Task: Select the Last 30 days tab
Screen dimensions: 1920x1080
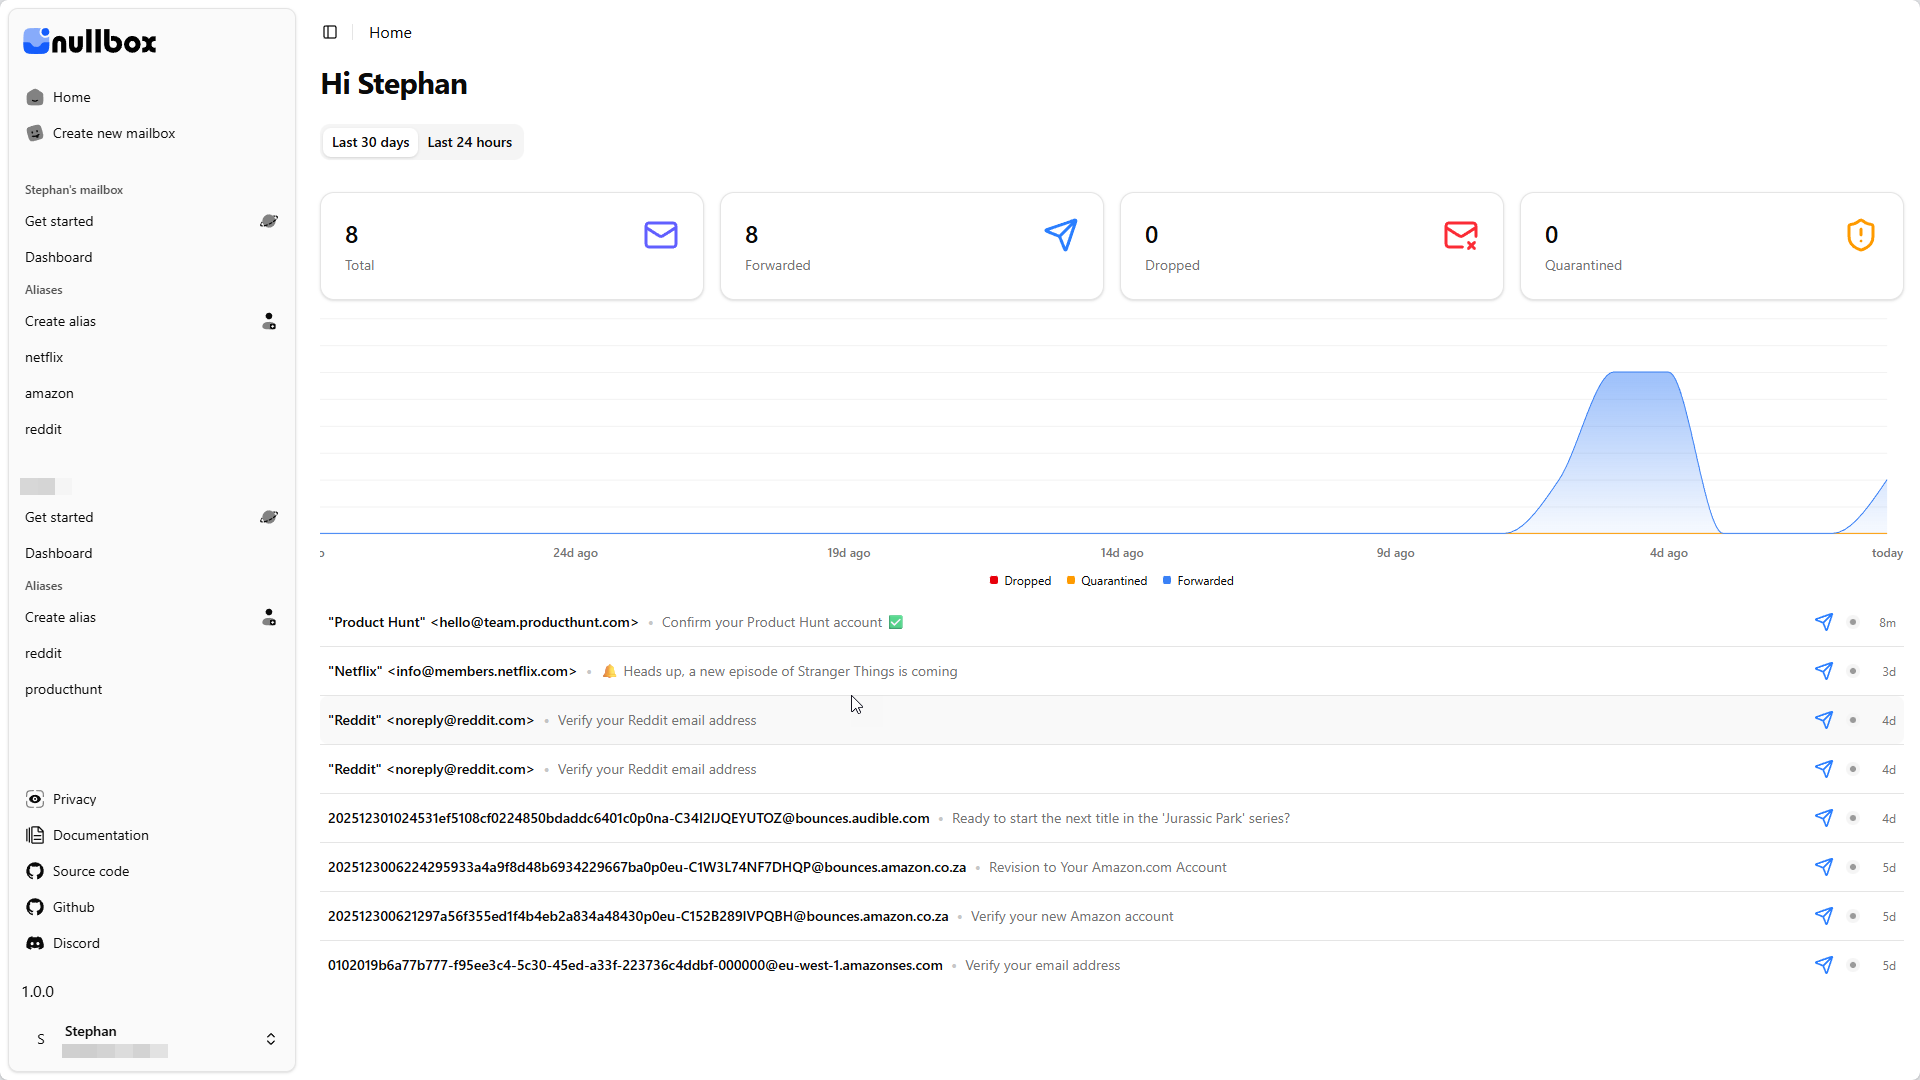Action: pyautogui.click(x=369, y=142)
